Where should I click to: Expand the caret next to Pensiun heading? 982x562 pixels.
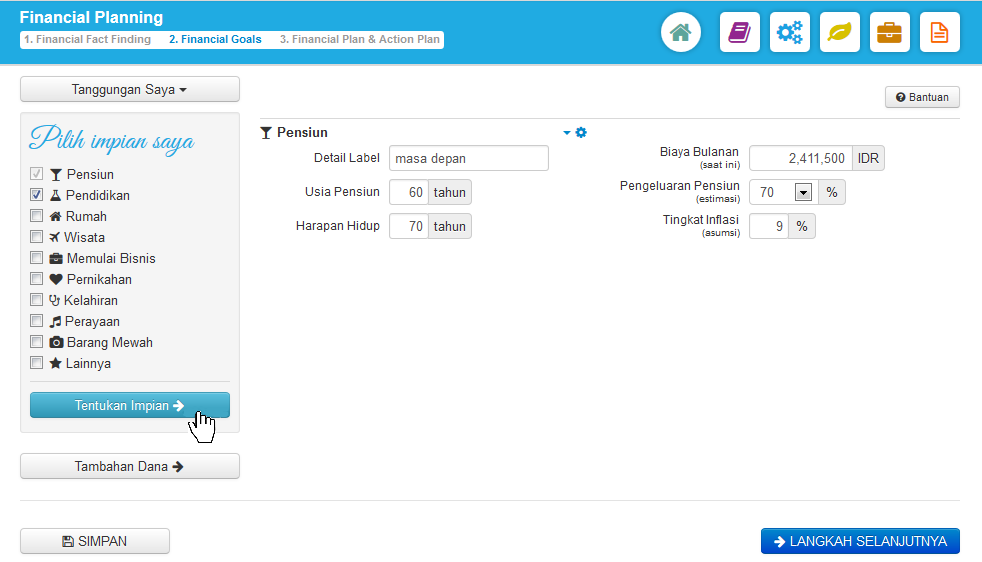click(x=567, y=133)
